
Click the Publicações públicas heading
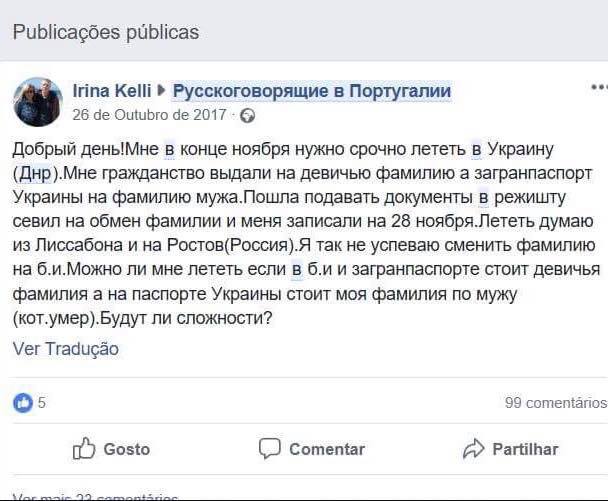106,32
